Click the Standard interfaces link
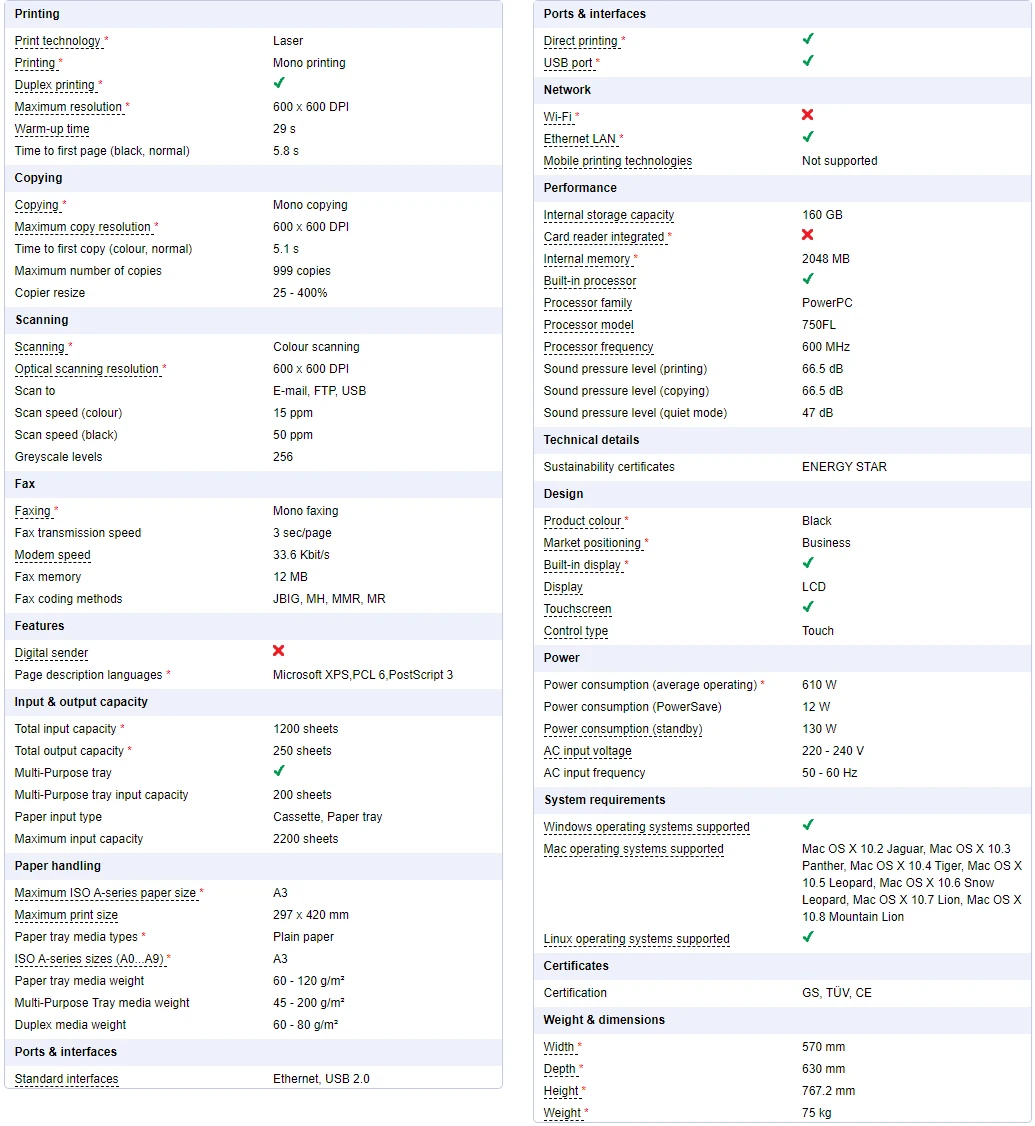 tap(66, 1079)
